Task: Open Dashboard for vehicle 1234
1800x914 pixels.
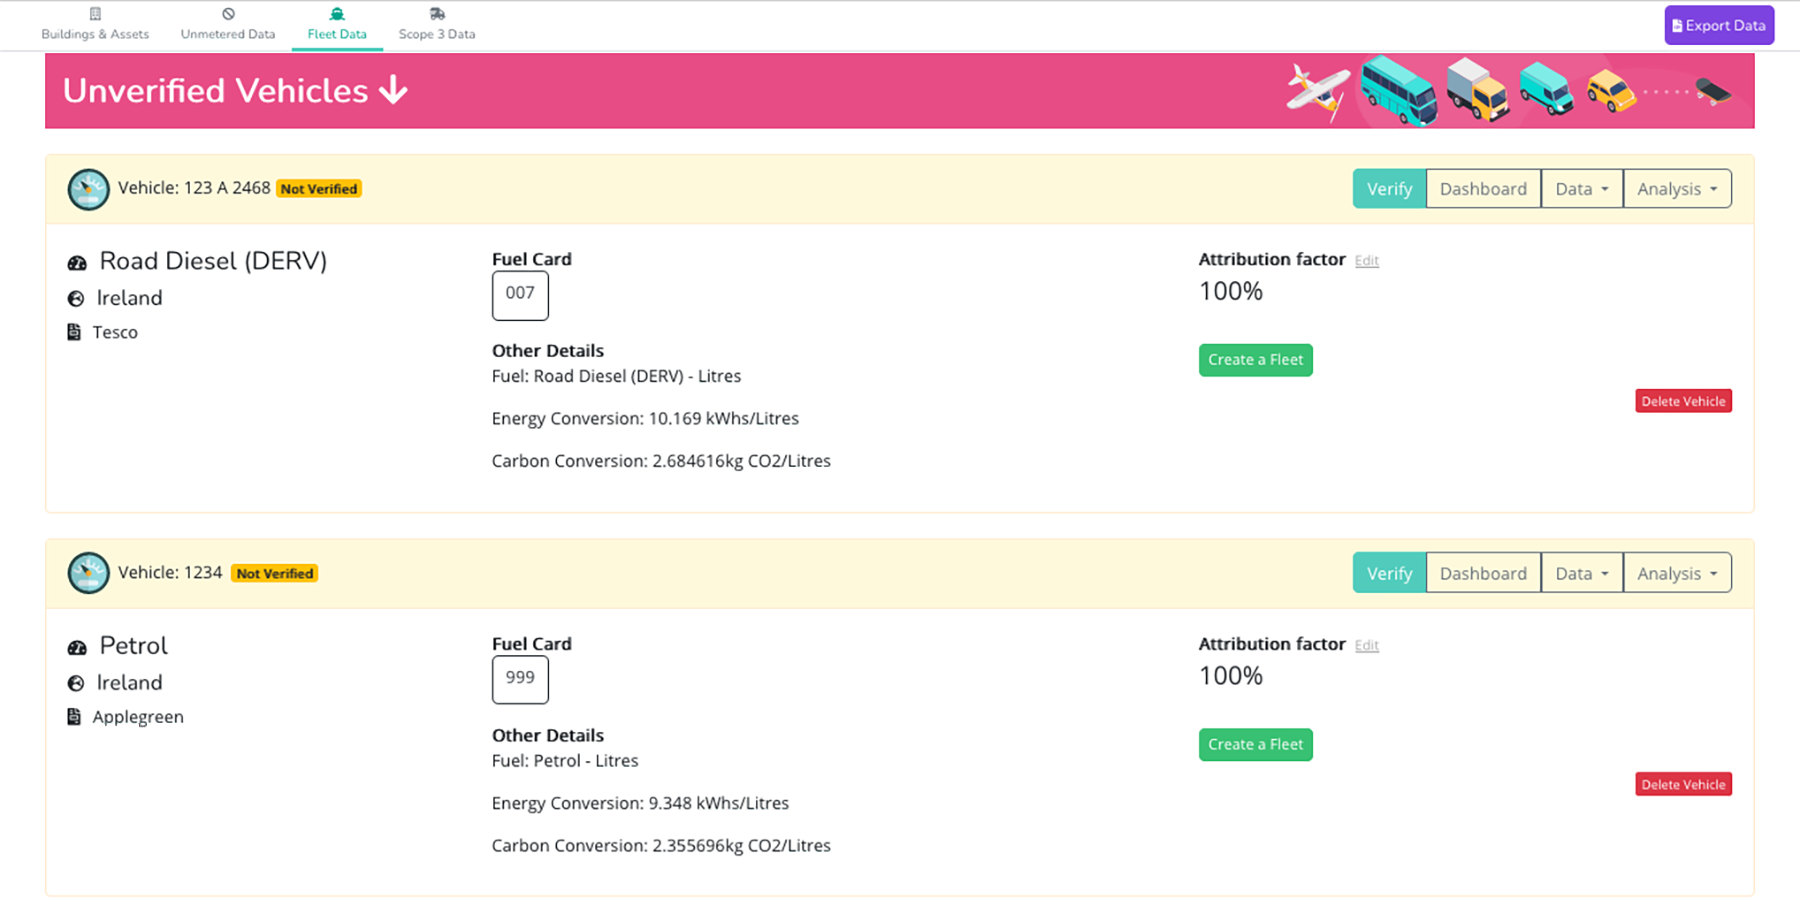Action: pyautogui.click(x=1483, y=573)
